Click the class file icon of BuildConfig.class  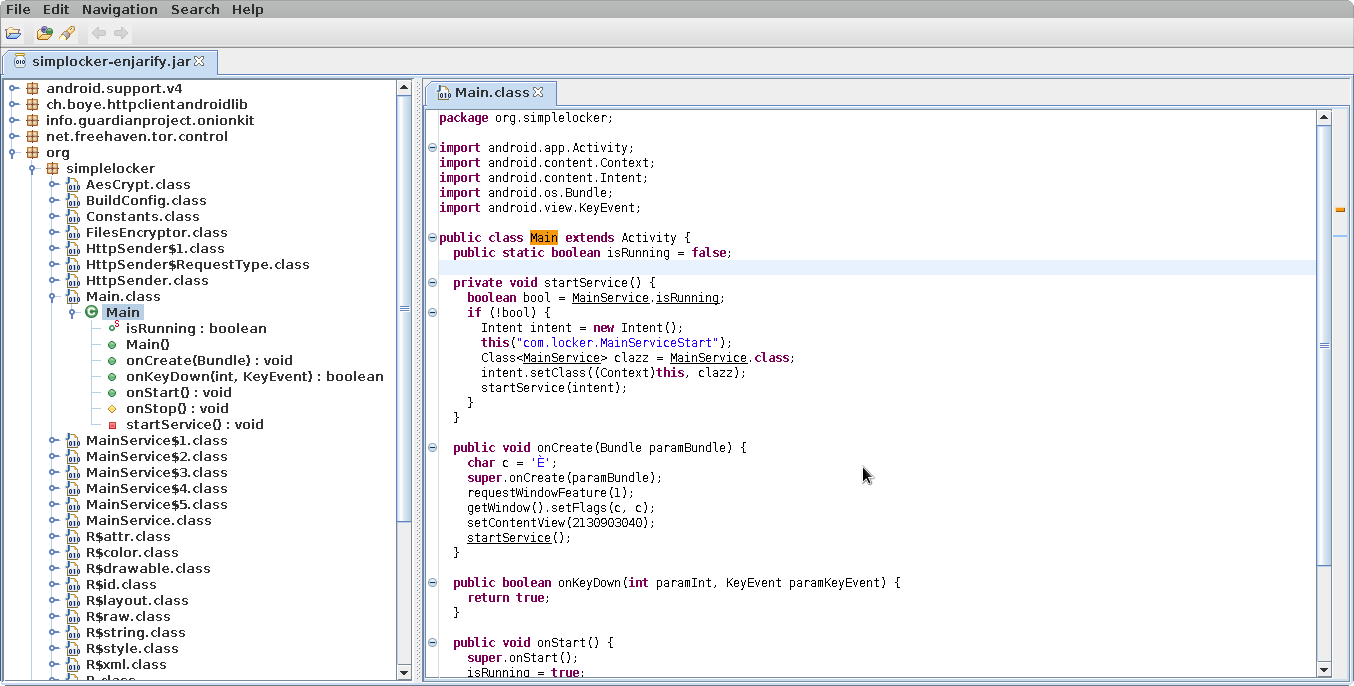[73, 200]
